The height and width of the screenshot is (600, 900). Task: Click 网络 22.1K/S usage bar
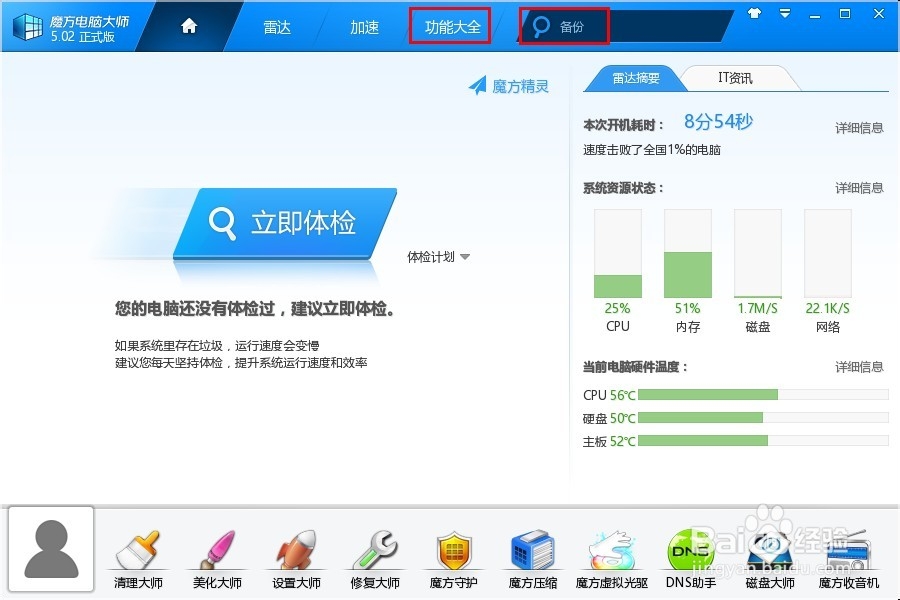(828, 253)
